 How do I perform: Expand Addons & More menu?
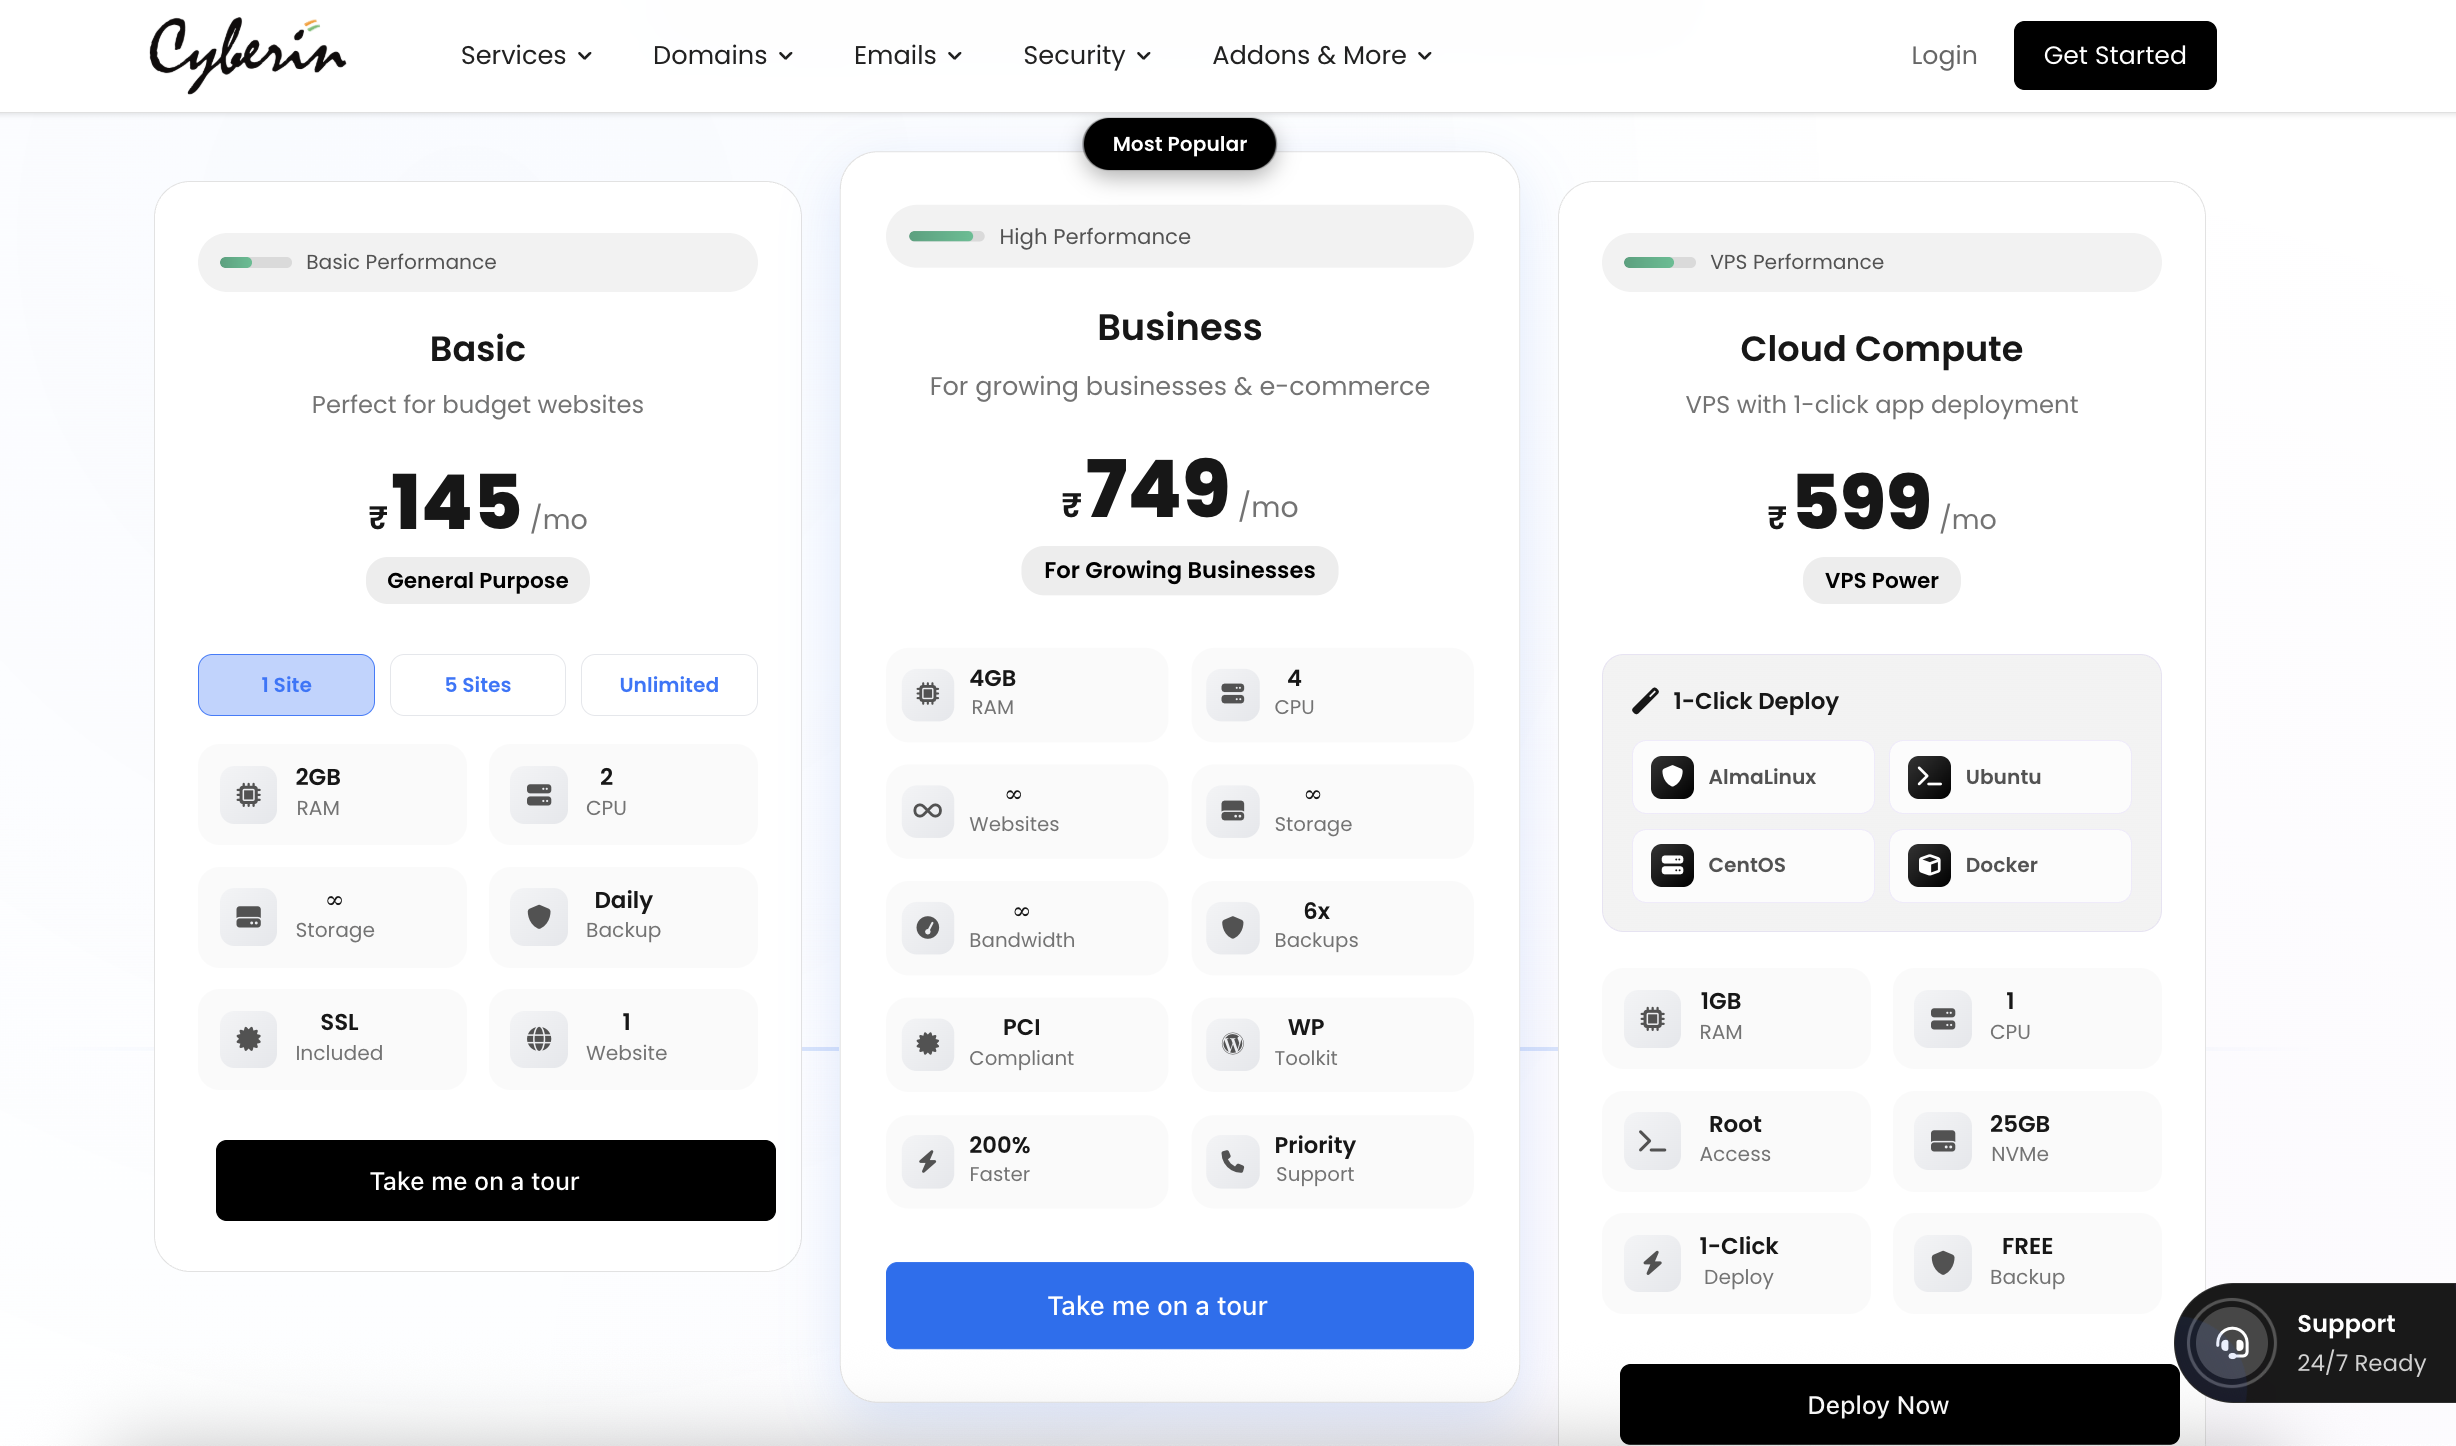click(1322, 55)
